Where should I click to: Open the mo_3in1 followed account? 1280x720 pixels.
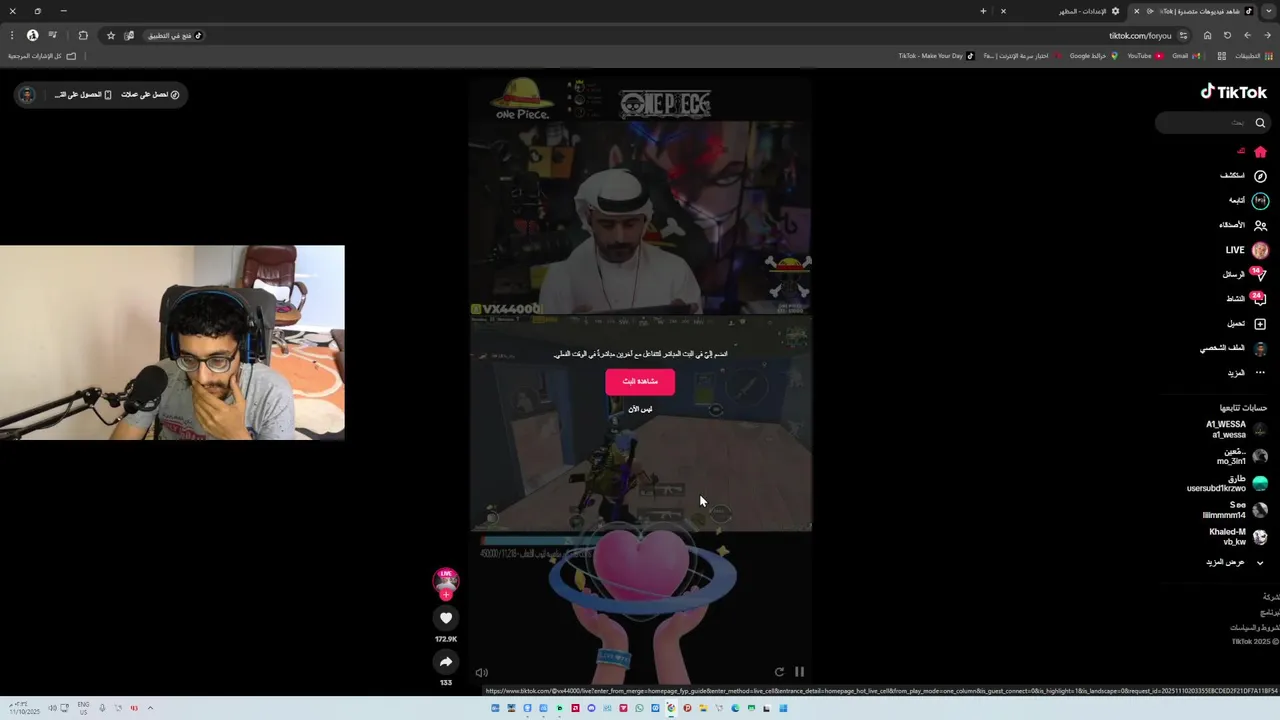1241,456
